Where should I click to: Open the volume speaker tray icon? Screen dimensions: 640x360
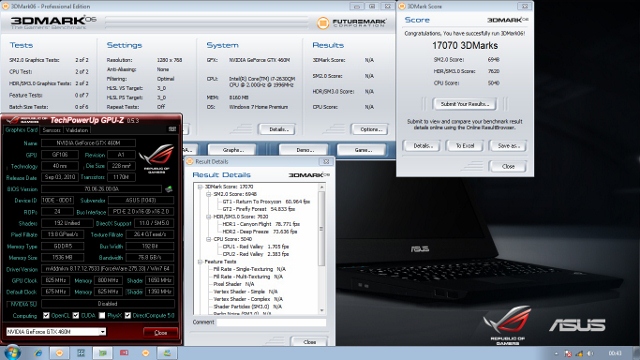point(590,353)
